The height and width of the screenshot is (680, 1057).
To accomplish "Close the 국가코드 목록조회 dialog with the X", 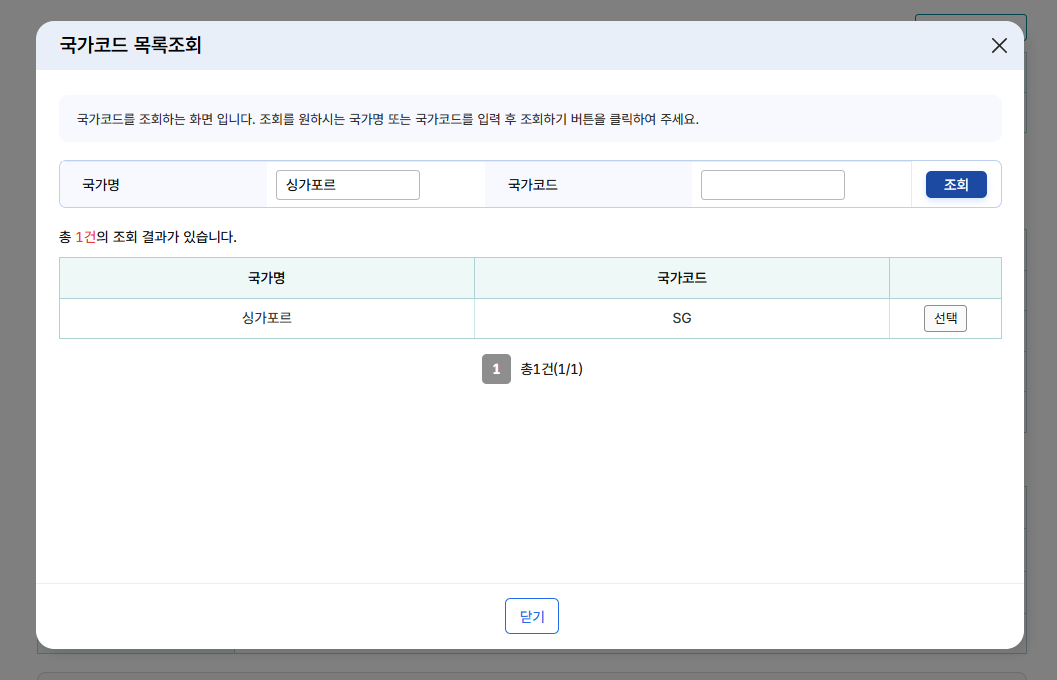I will click(998, 45).
